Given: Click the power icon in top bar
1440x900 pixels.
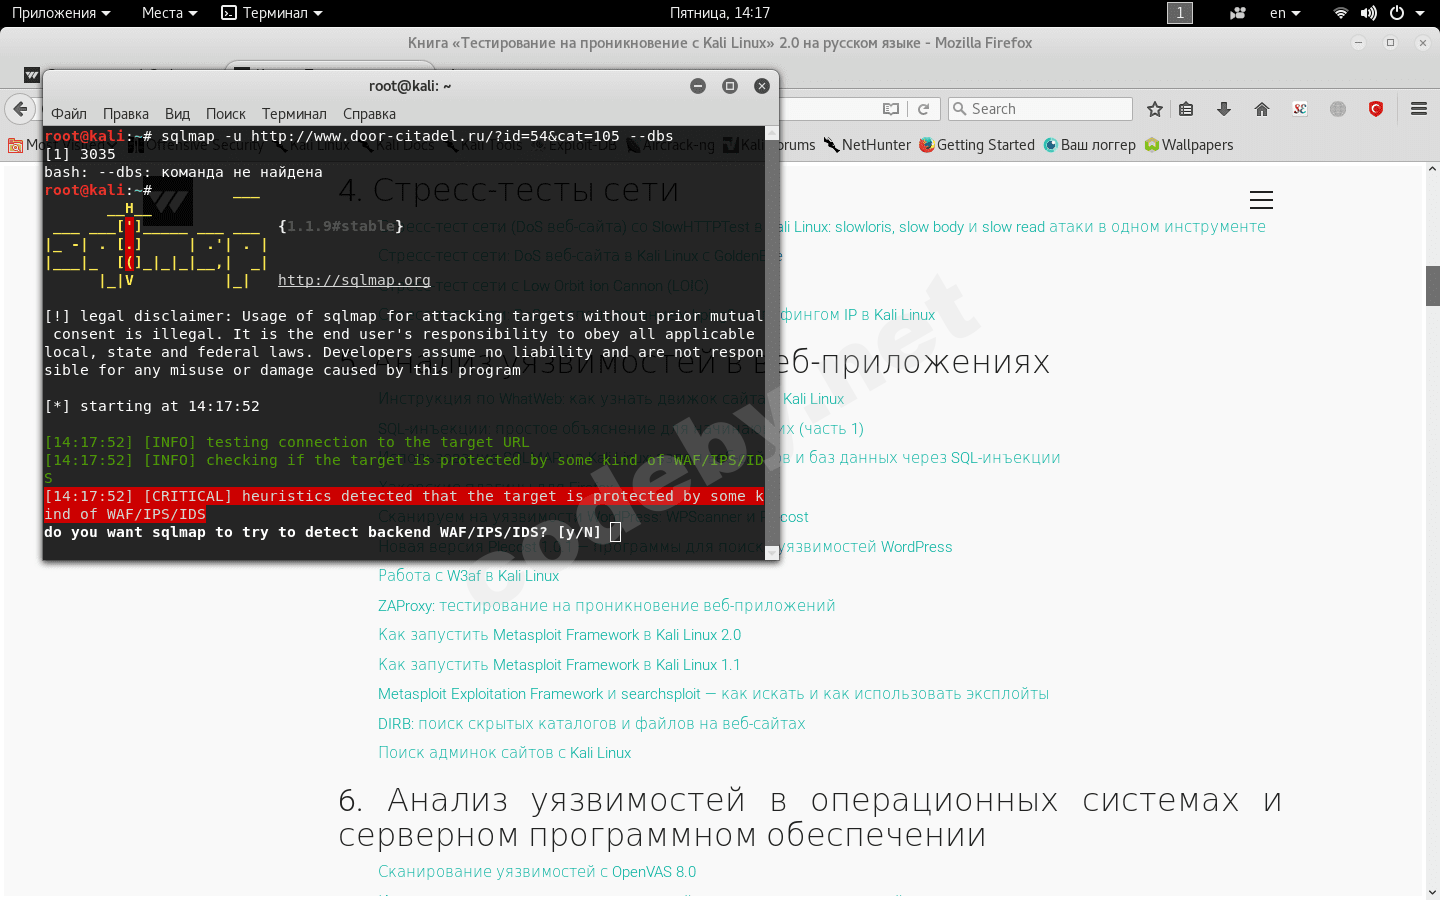Looking at the screenshot, I should (1397, 13).
